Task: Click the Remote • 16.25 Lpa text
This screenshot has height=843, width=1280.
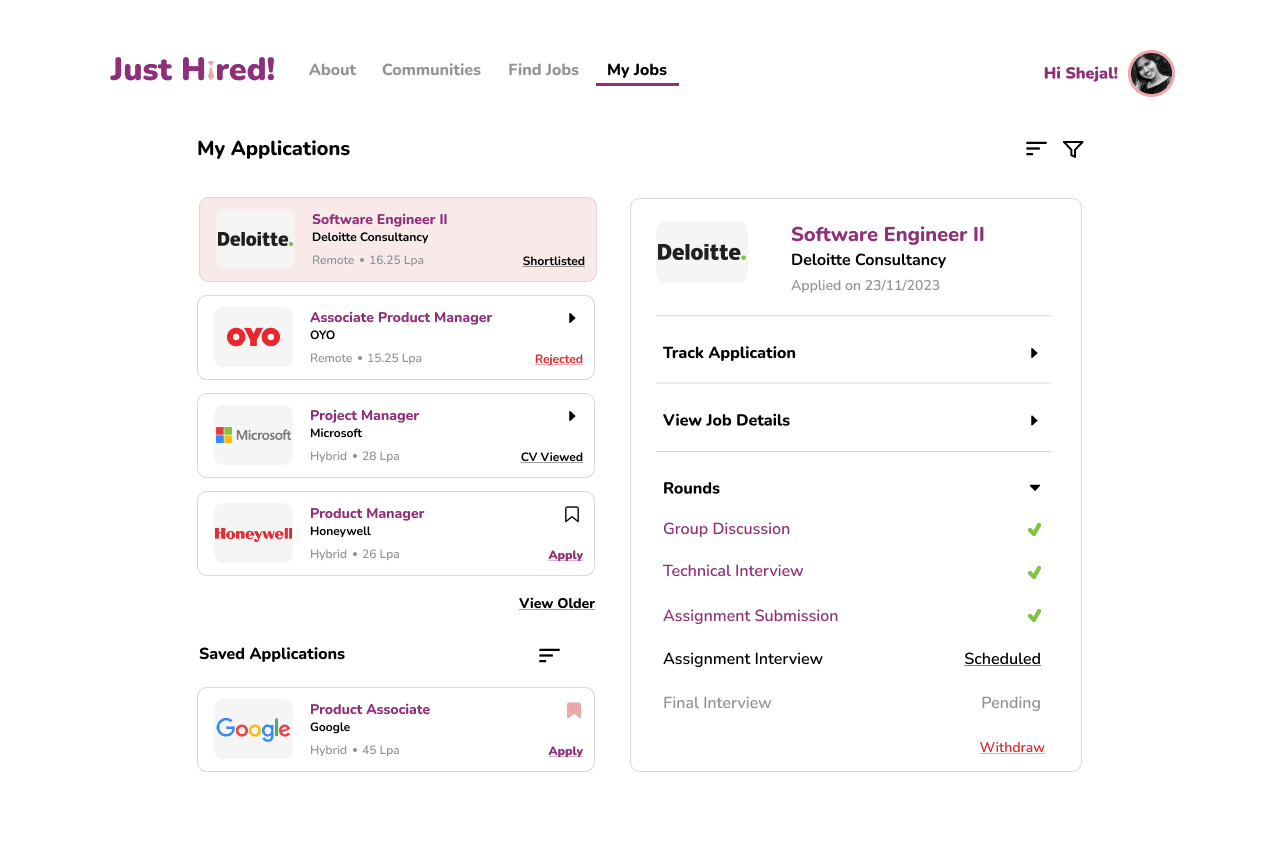Action: tap(368, 260)
